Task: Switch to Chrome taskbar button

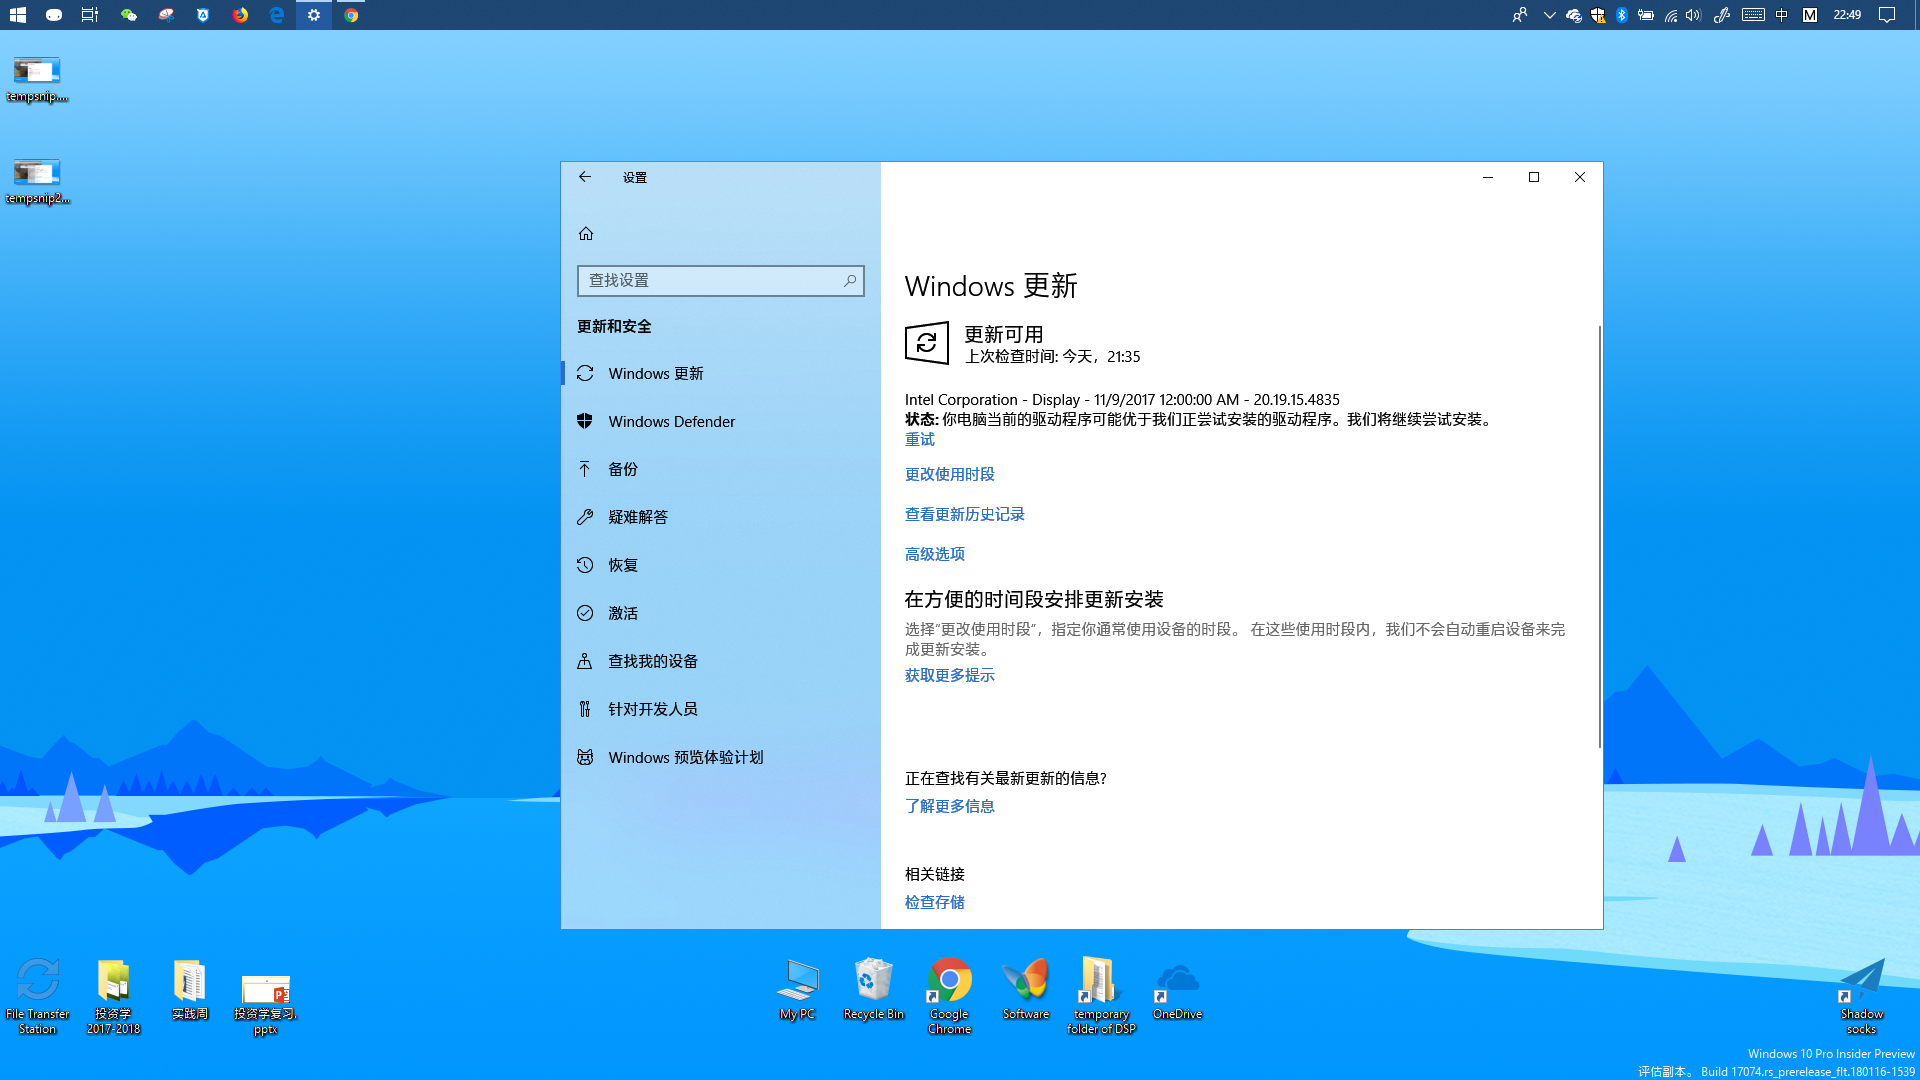Action: point(351,15)
